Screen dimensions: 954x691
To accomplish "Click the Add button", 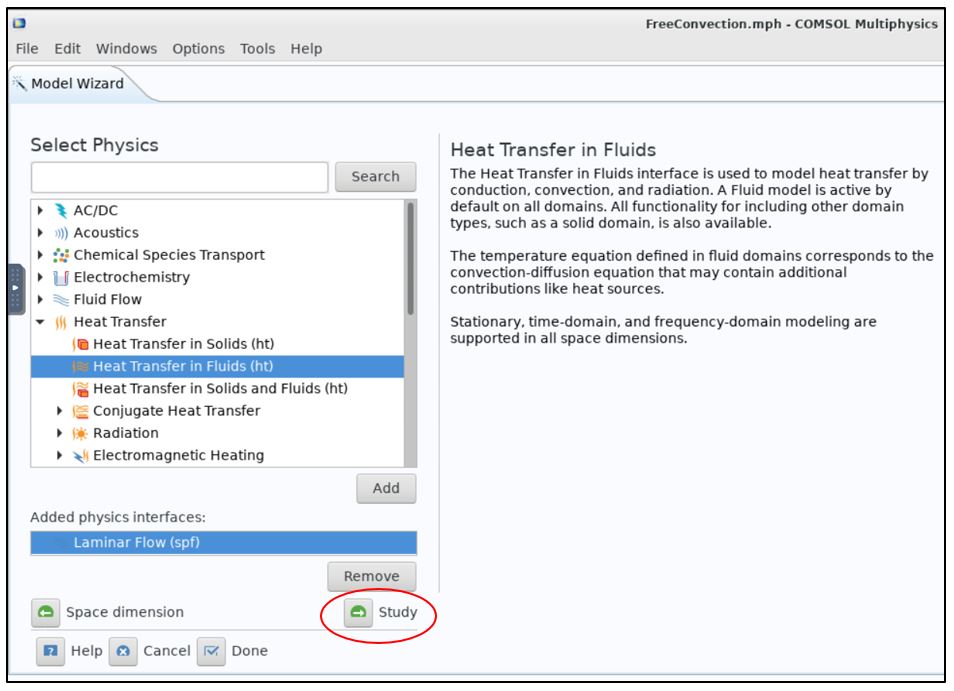I will [386, 489].
